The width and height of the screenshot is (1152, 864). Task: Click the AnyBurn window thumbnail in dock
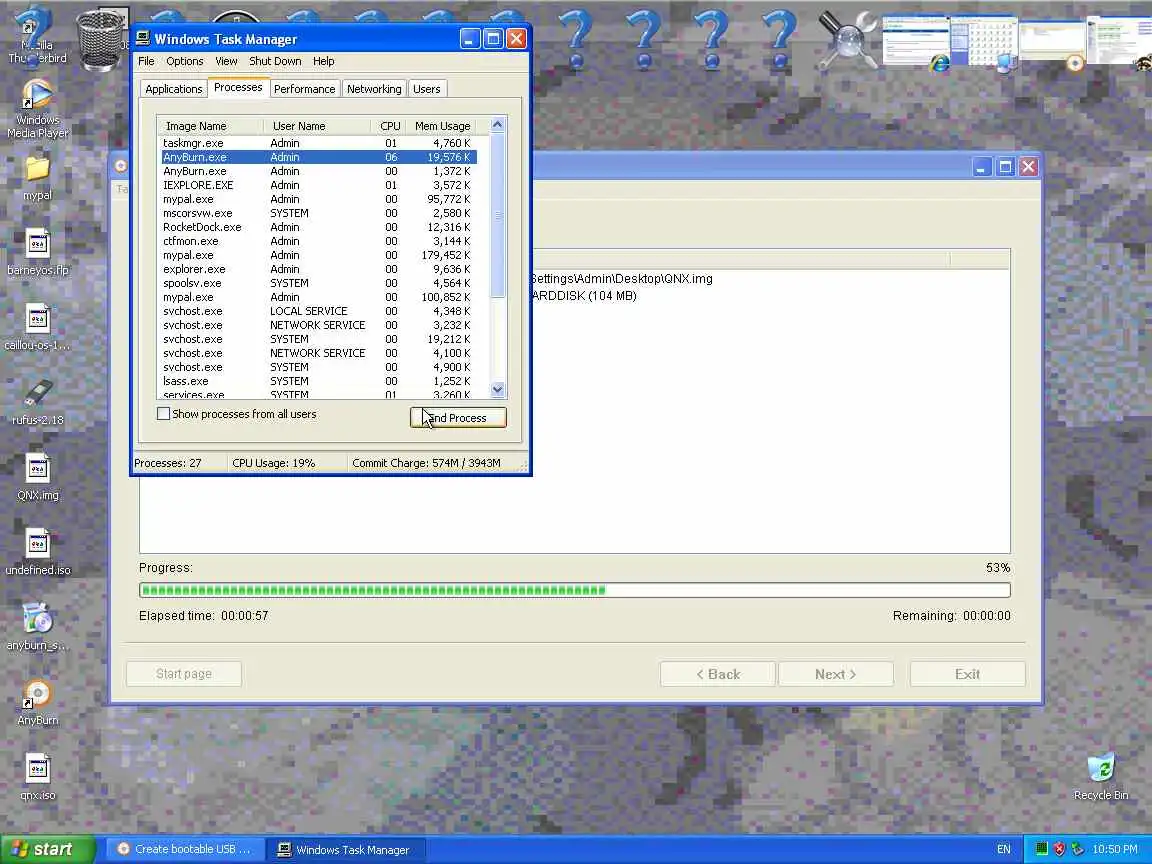[x=1052, y=43]
